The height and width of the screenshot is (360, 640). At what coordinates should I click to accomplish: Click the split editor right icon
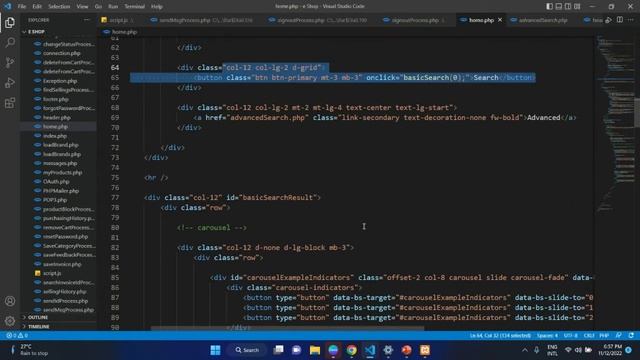[620, 20]
